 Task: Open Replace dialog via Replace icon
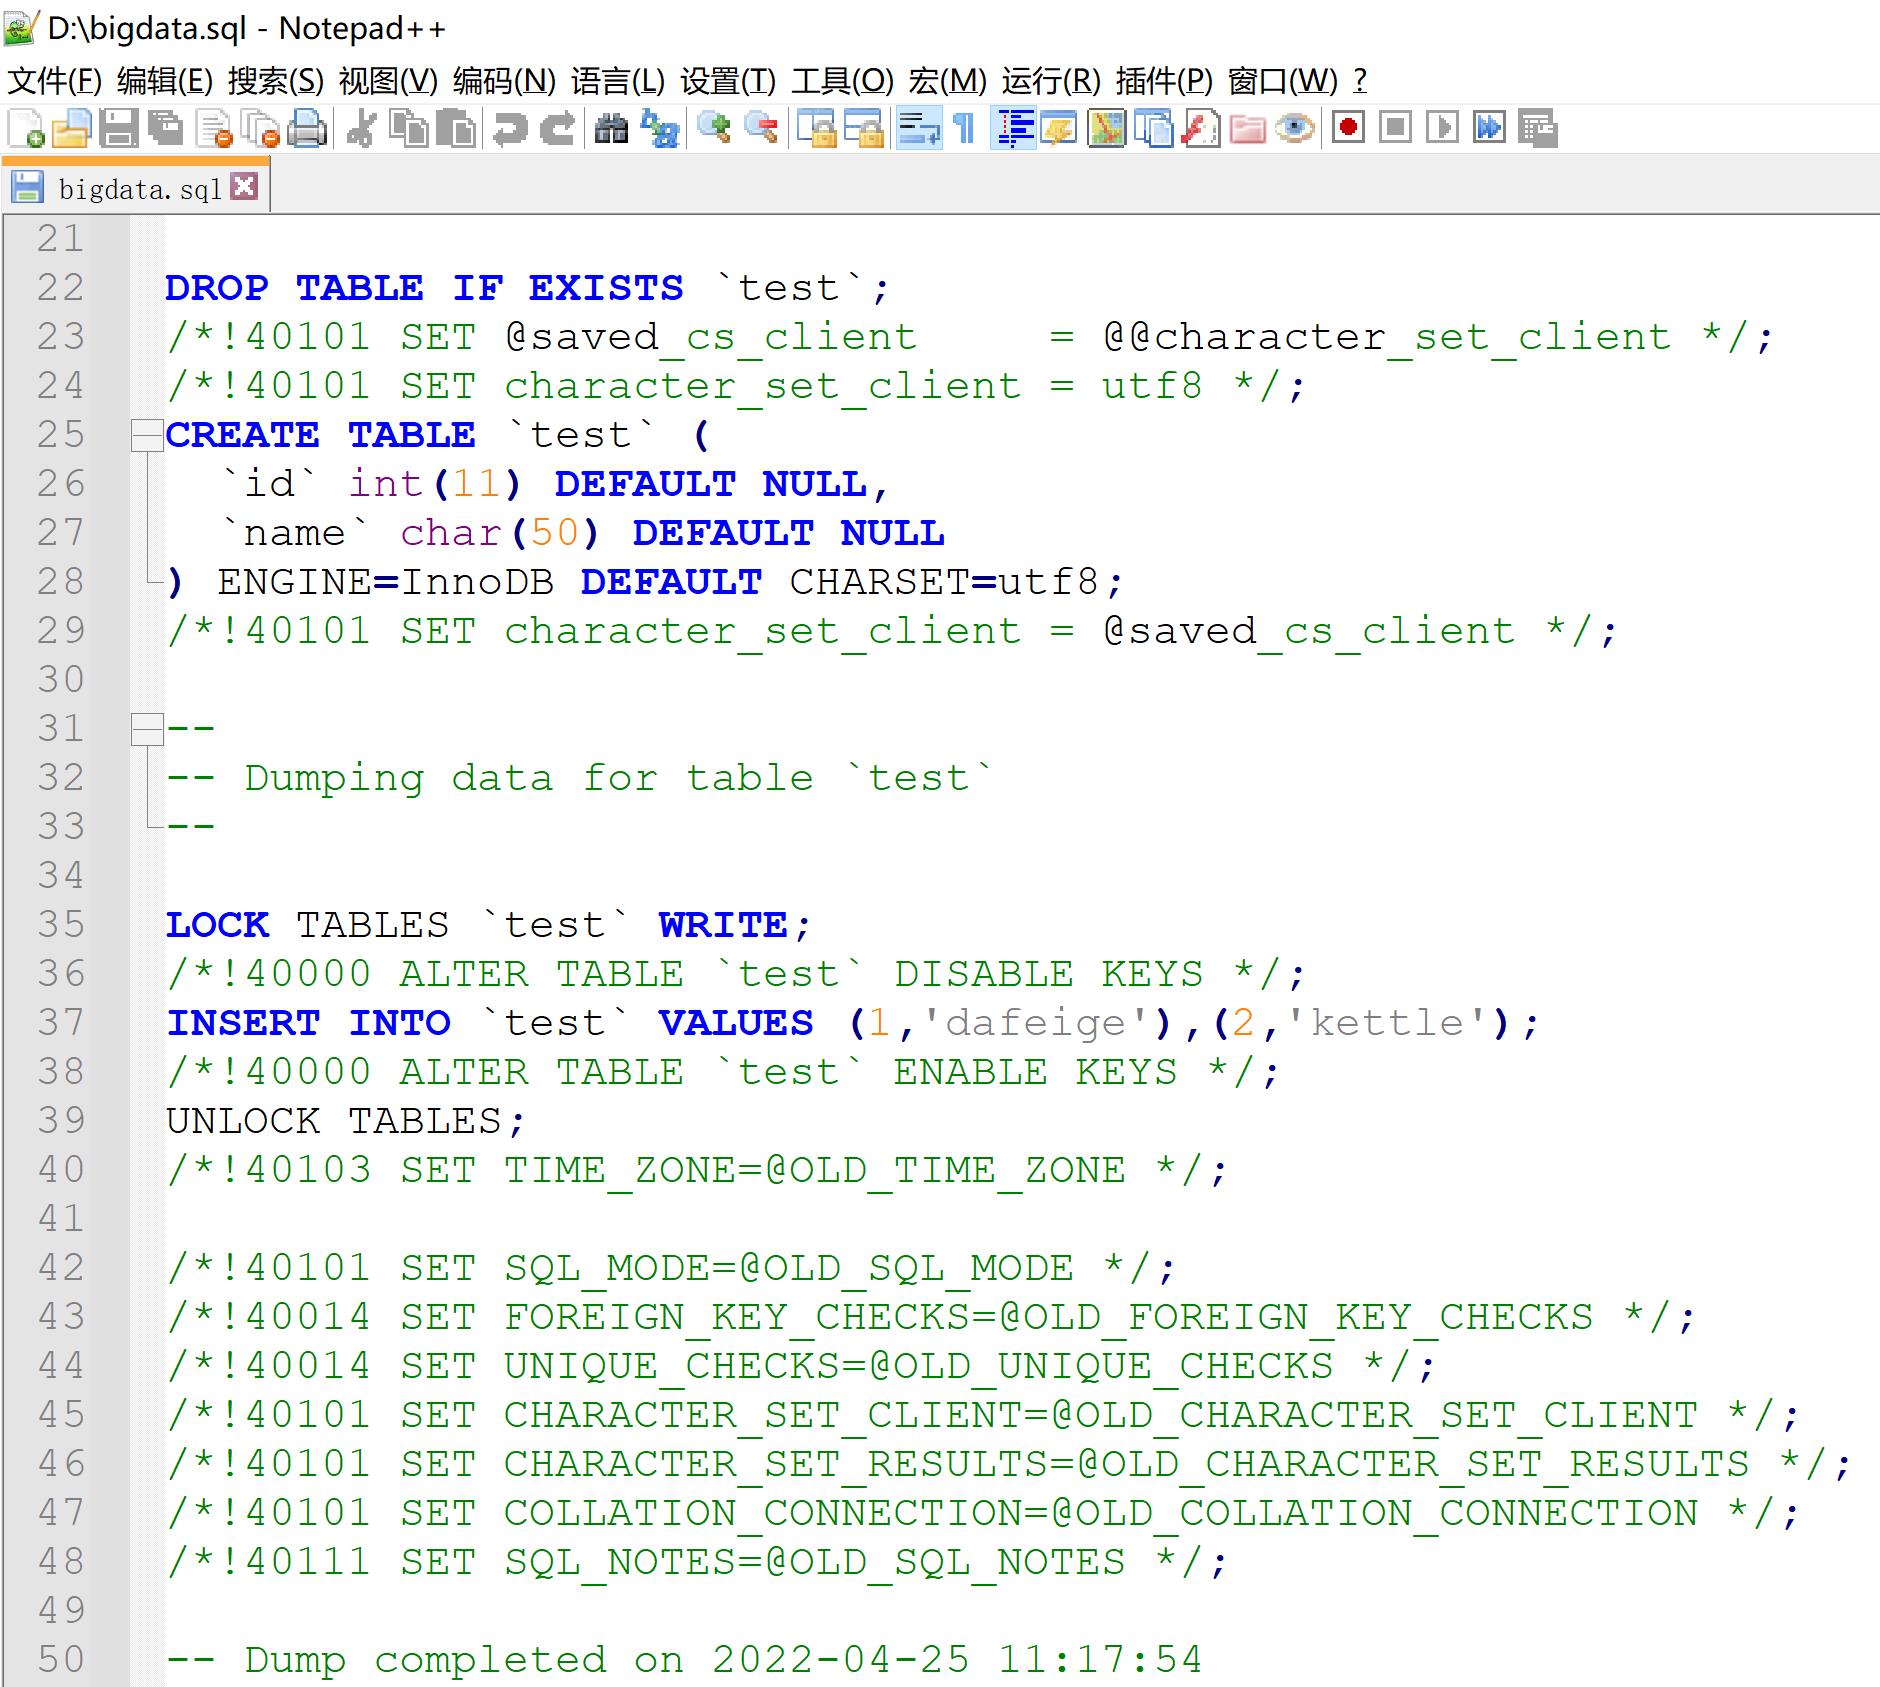(659, 129)
